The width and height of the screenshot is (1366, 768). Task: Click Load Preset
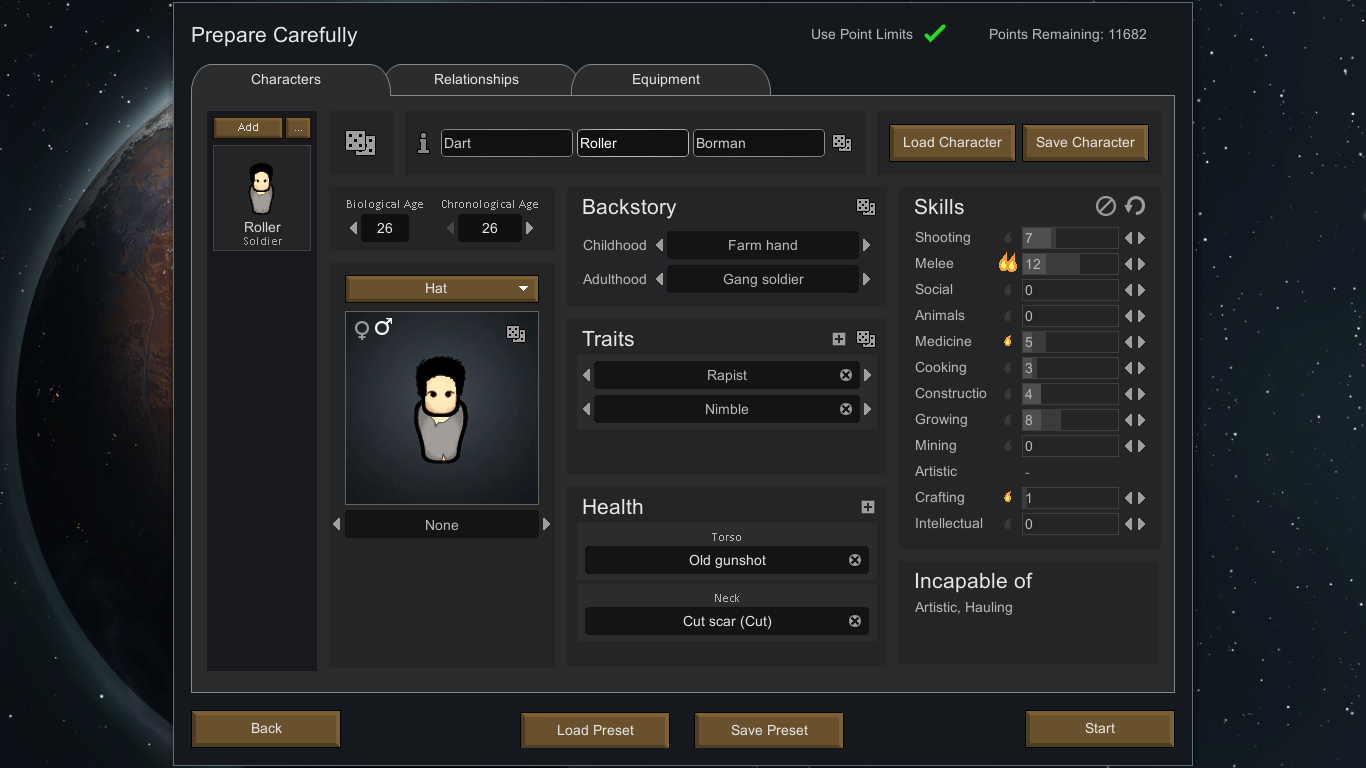click(595, 730)
